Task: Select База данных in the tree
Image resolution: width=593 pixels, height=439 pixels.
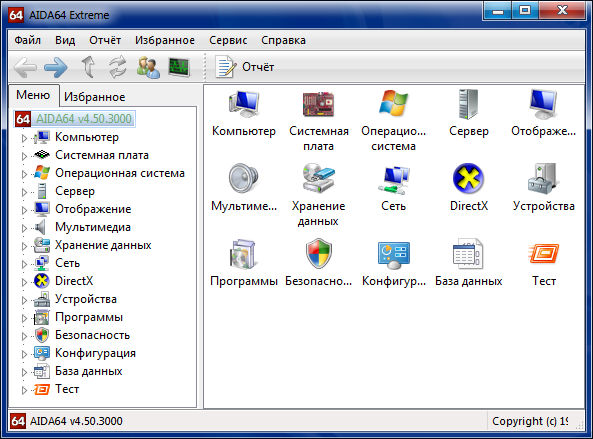Action: point(88,371)
